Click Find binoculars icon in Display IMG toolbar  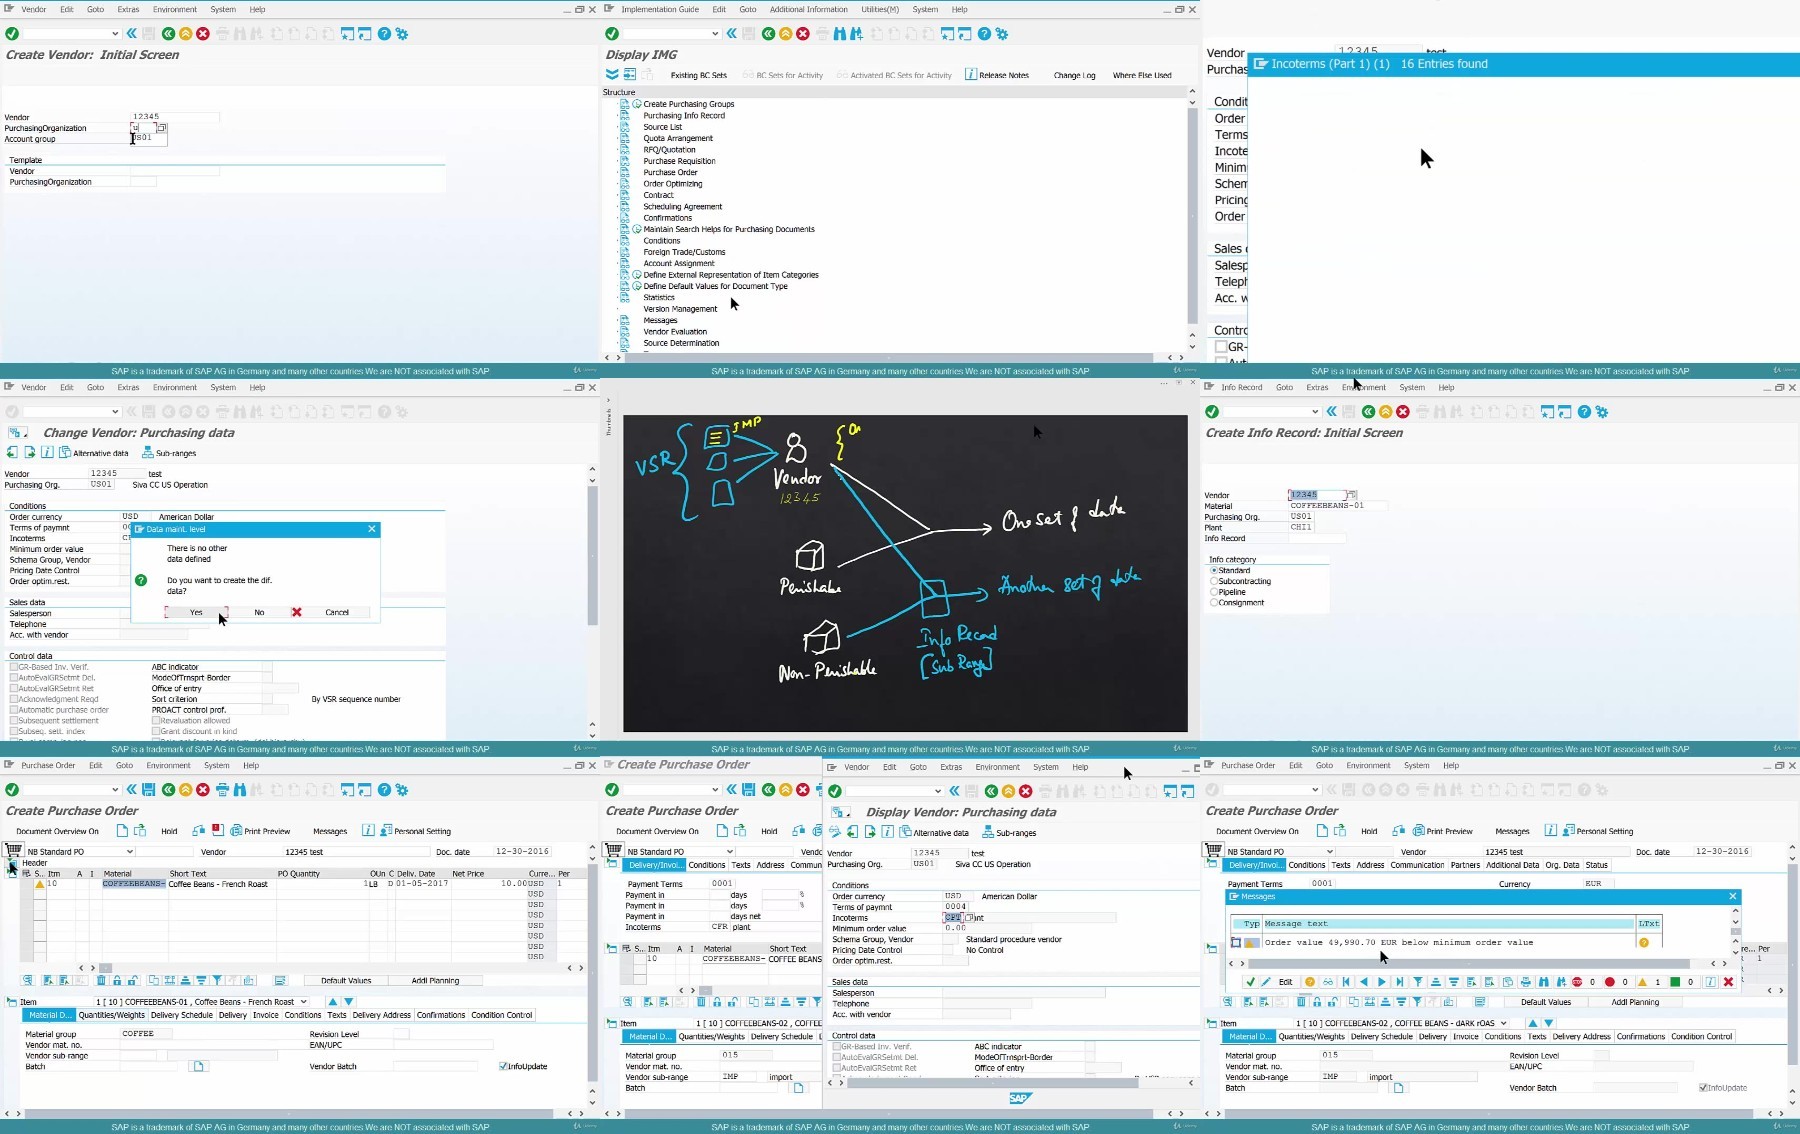tap(840, 34)
